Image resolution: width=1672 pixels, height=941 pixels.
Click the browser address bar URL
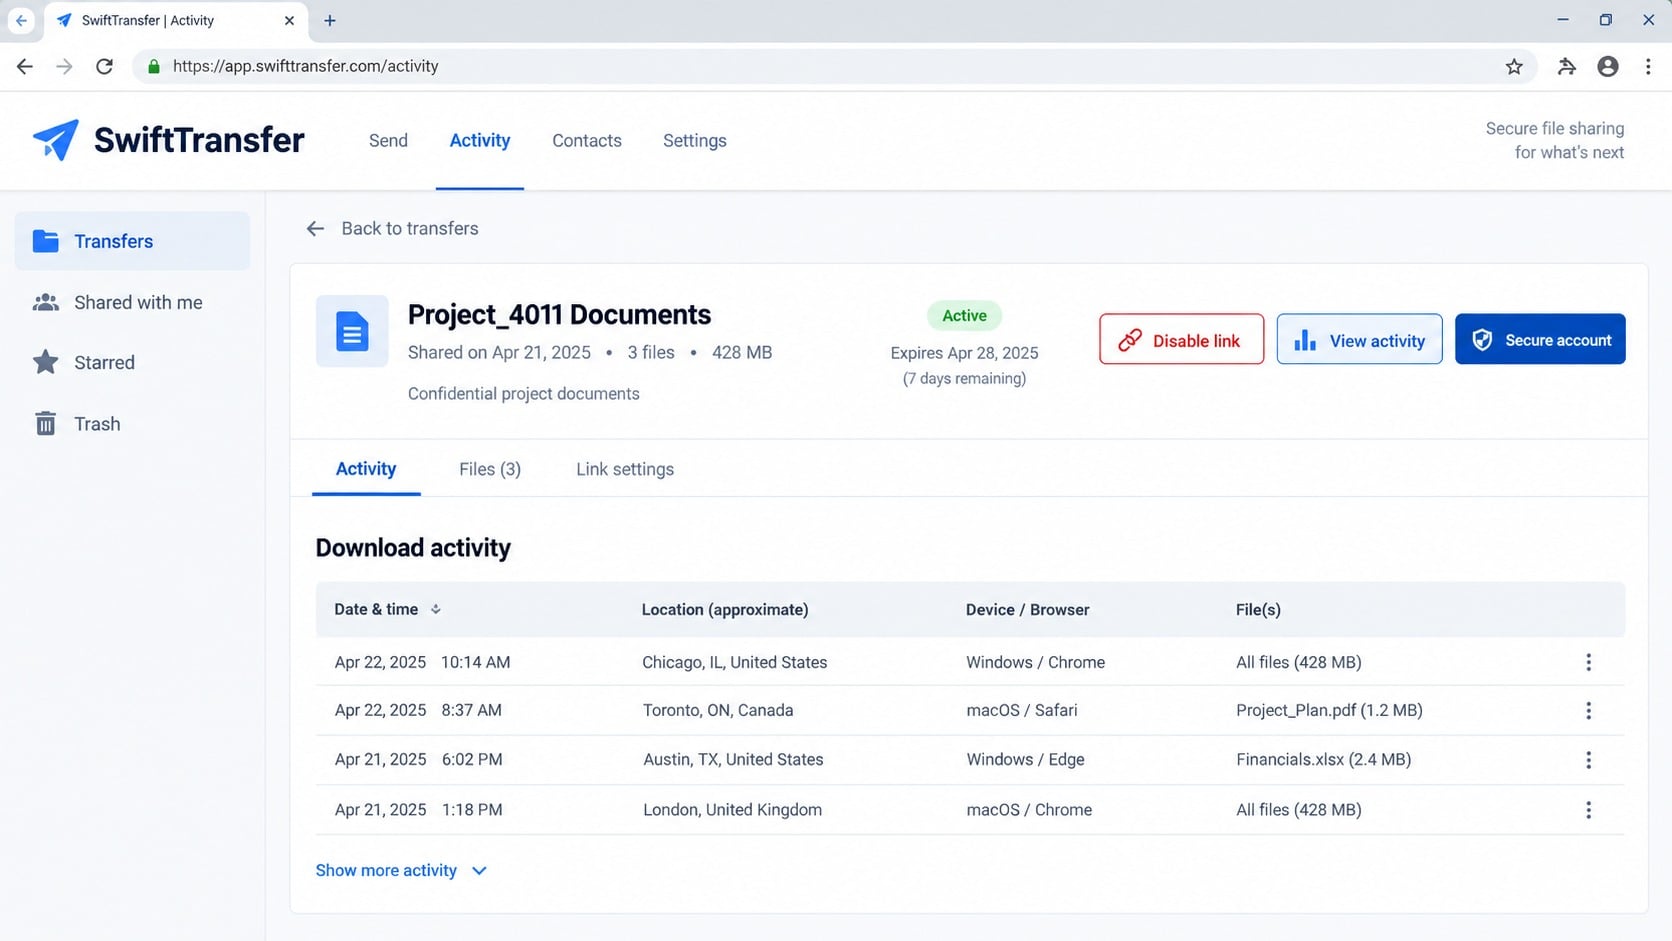[x=306, y=66]
